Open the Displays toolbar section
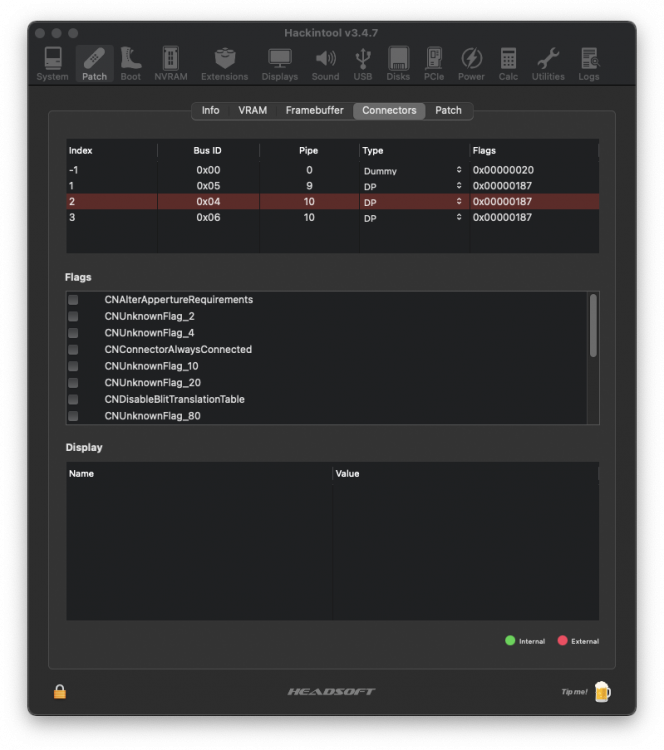Image resolution: width=664 pixels, height=750 pixels. tap(279, 64)
